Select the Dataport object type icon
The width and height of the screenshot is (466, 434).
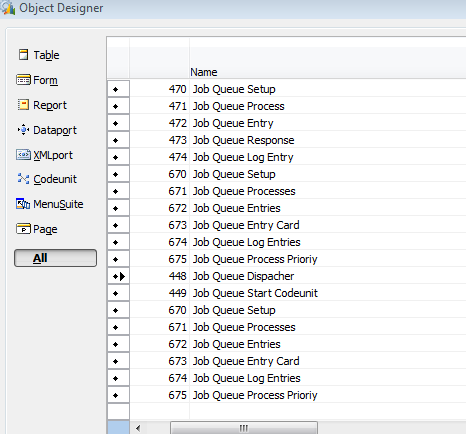coord(23,130)
